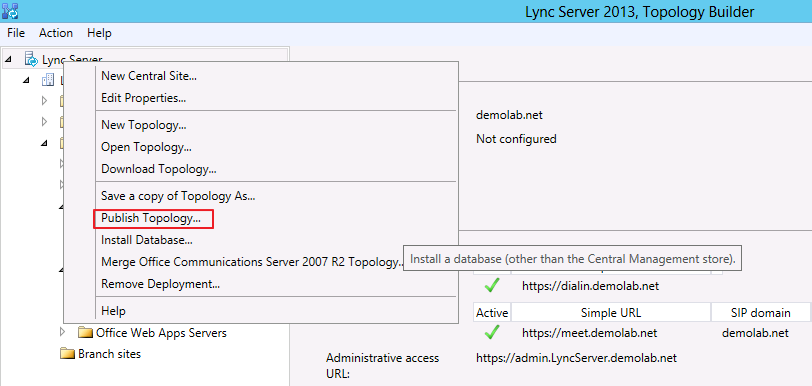Click https://admin.LyncServer.demolab.net administrative URL

576,358
